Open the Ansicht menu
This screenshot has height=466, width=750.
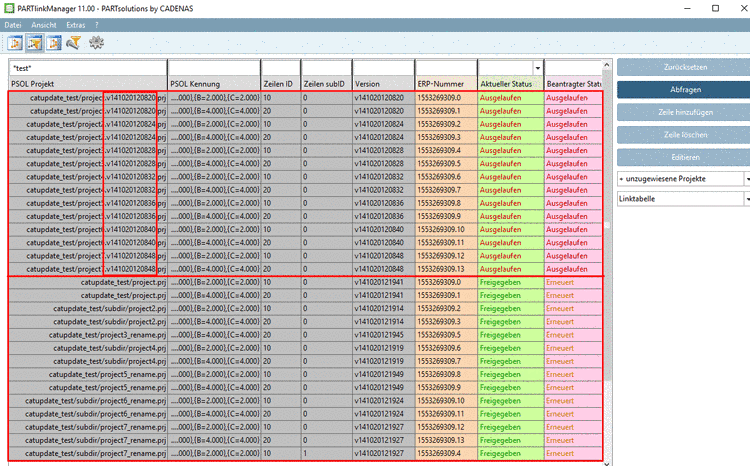(x=44, y=25)
